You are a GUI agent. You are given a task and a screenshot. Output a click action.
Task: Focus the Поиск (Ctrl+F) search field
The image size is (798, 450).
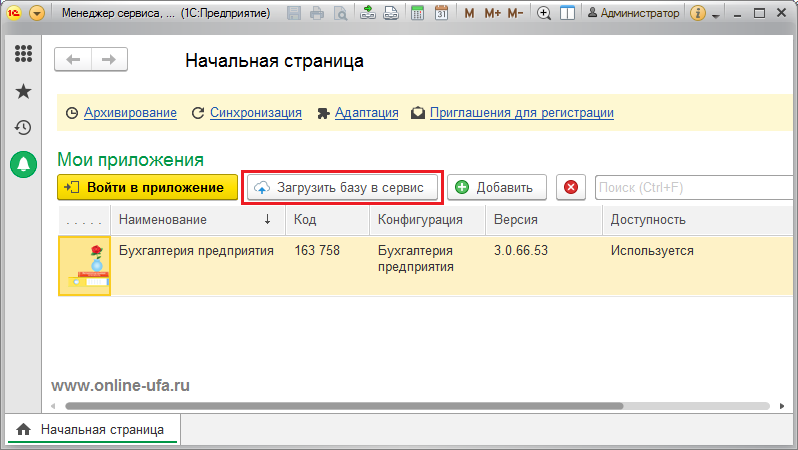click(695, 187)
